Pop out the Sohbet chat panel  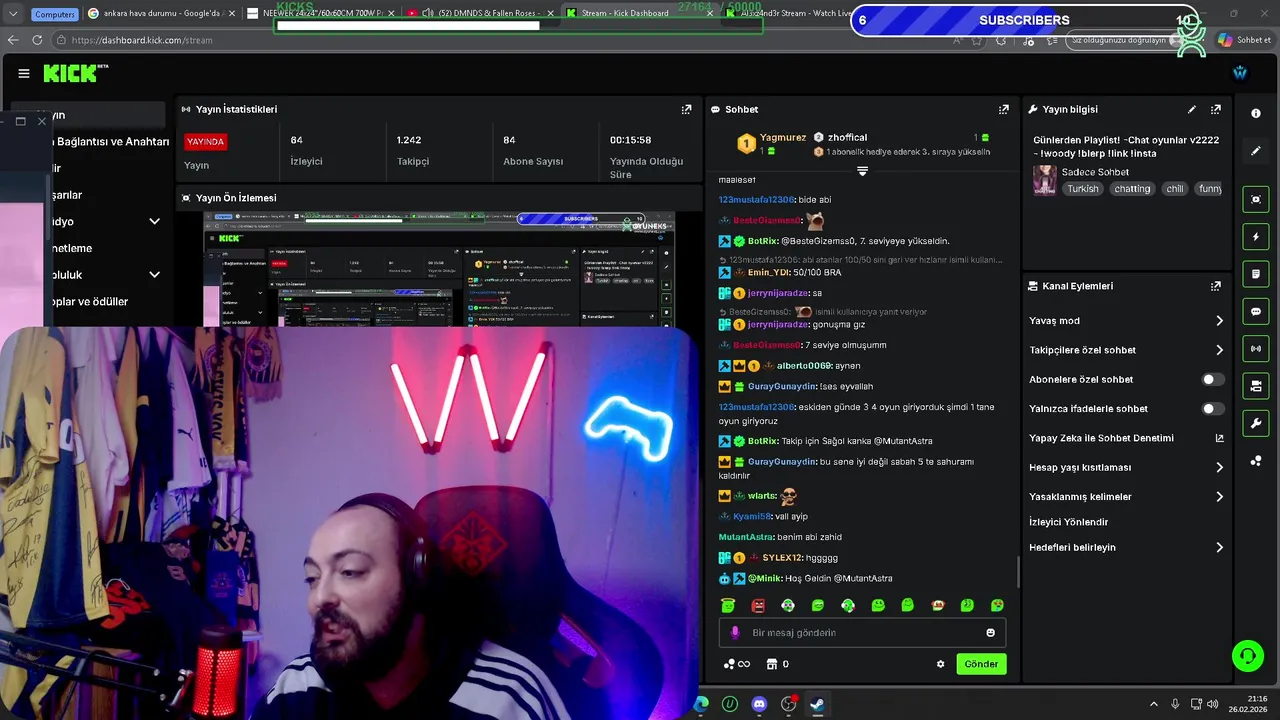tap(1003, 109)
